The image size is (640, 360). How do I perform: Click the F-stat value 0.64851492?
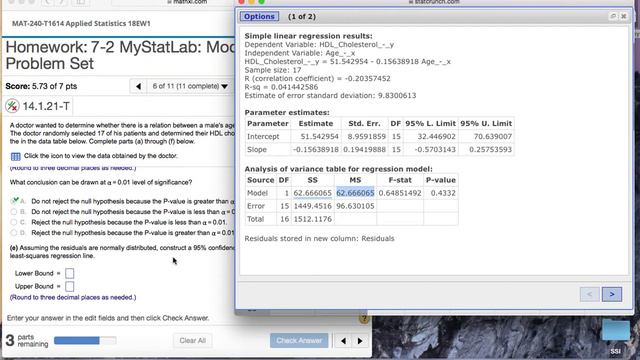coord(400,193)
